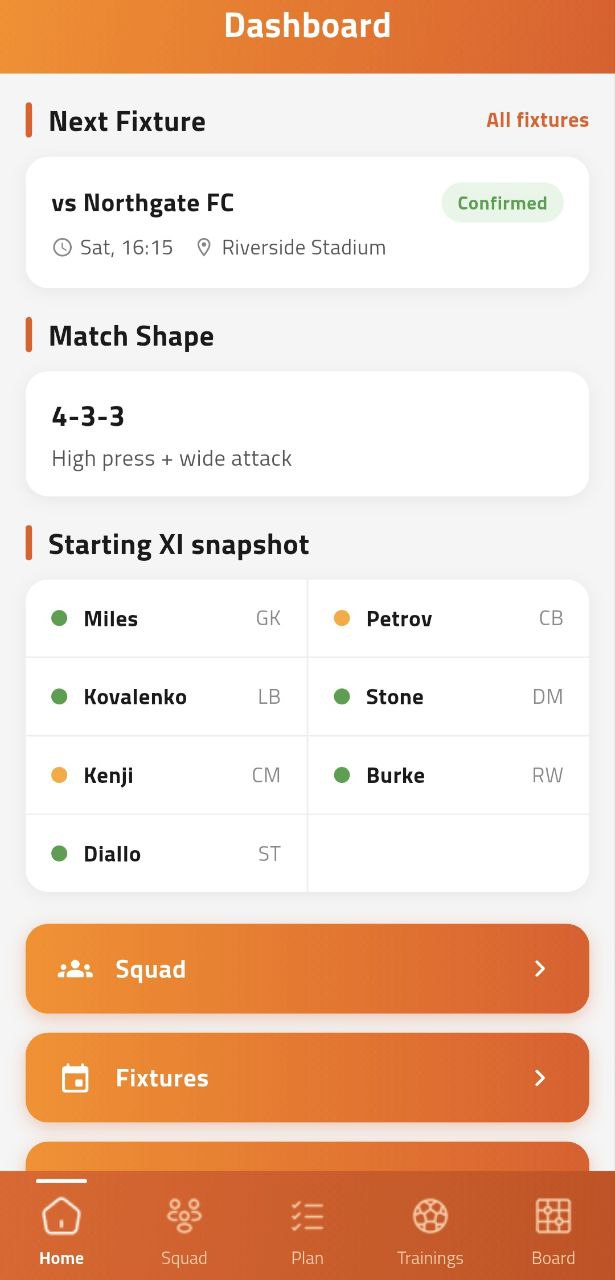Click the location pin beside Riverside Stadium
The width and height of the screenshot is (615, 1280).
coord(205,247)
